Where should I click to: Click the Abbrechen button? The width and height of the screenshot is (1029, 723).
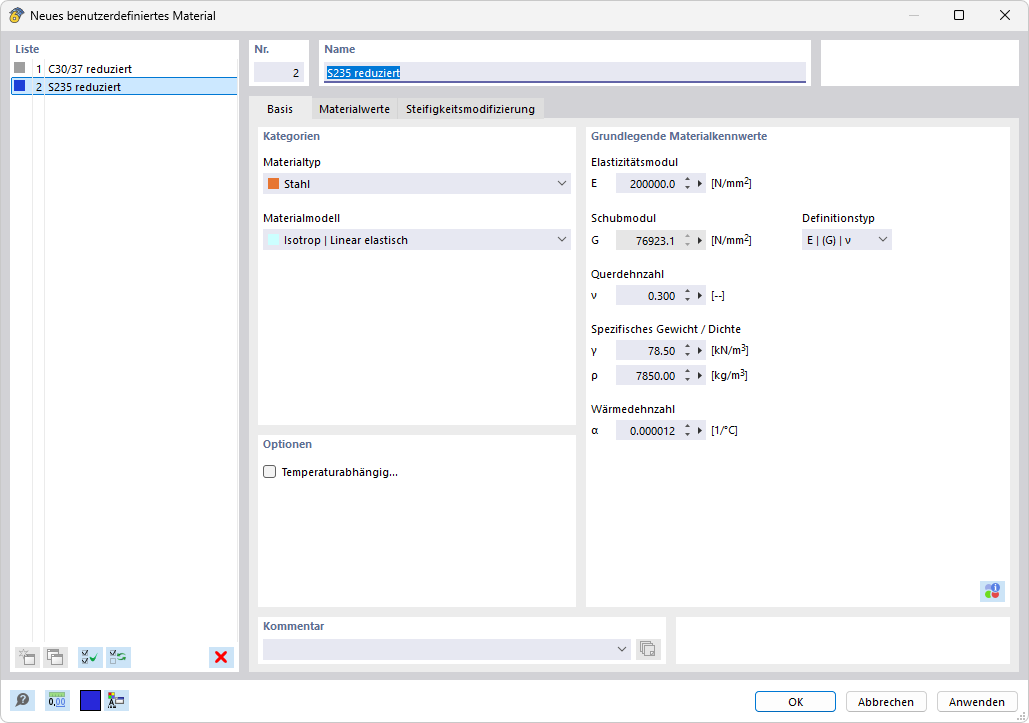[886, 701]
